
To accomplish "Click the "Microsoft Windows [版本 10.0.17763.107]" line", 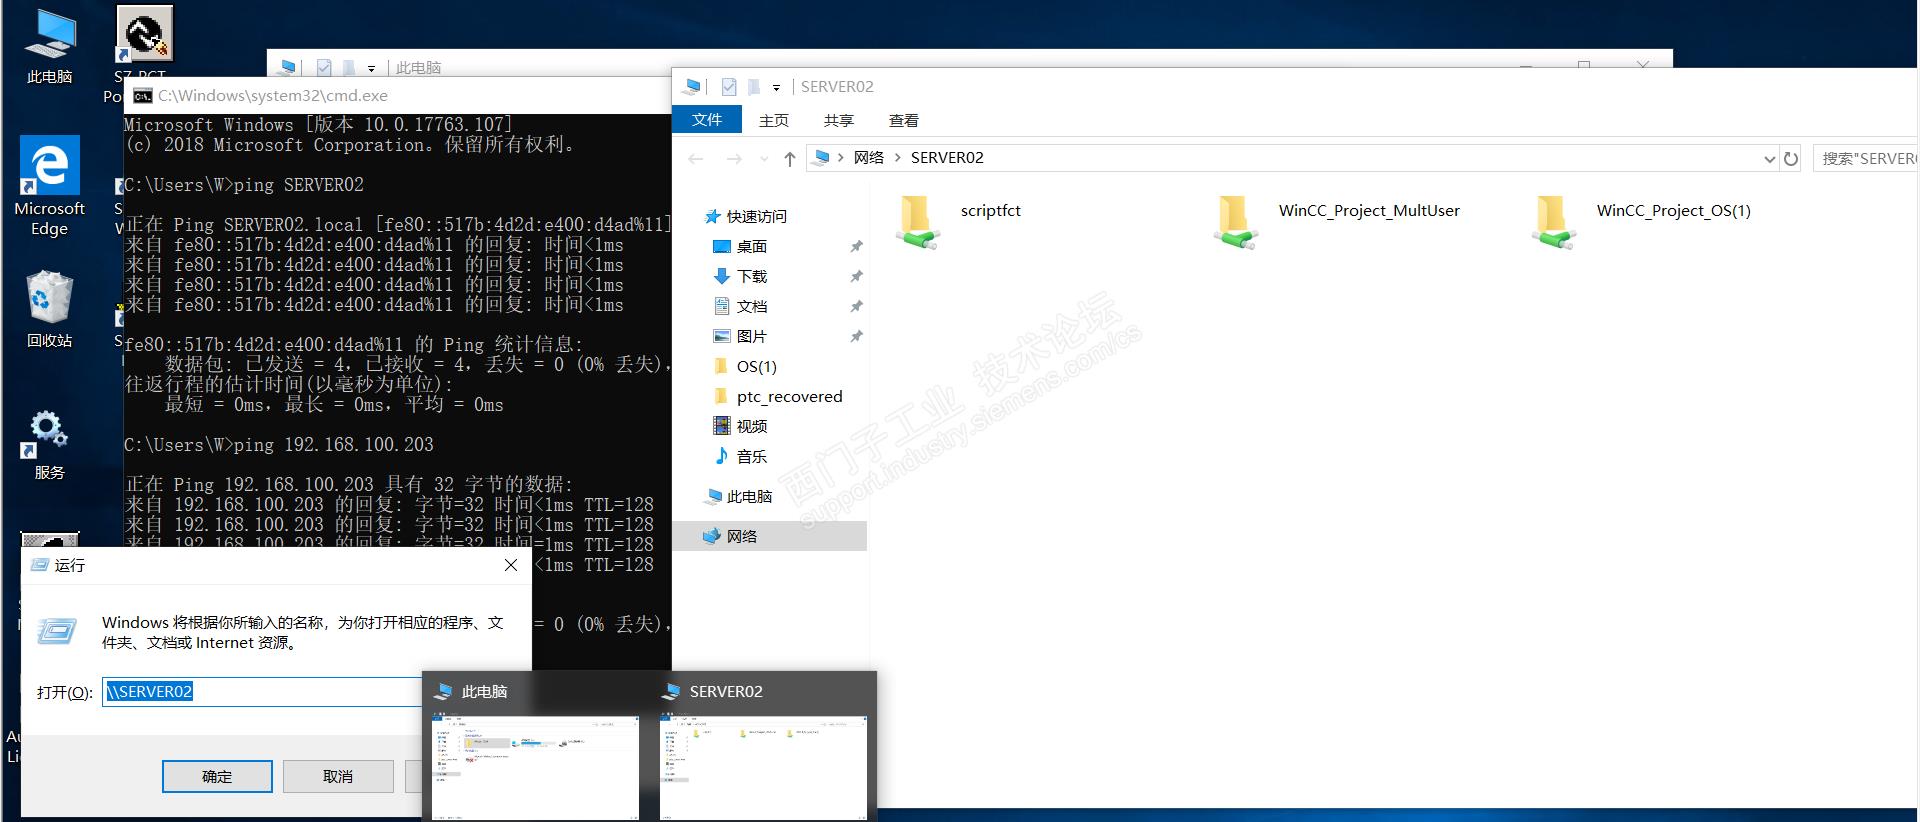I will coord(319,125).
